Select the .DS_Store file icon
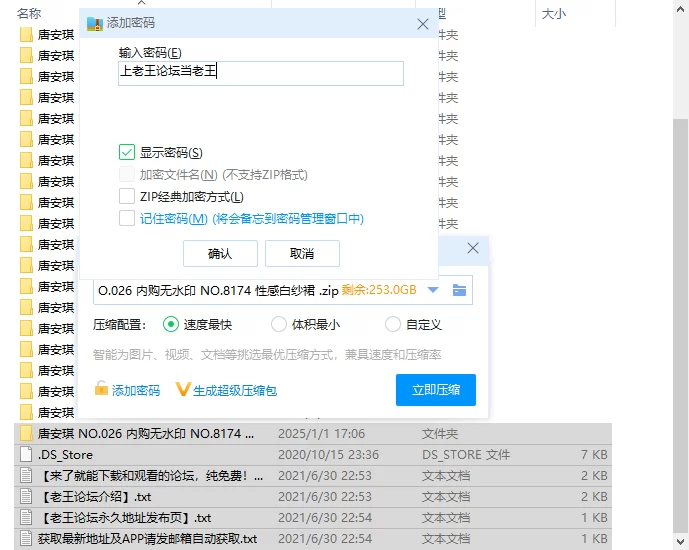Screen dimensions: 689x550 point(27,455)
